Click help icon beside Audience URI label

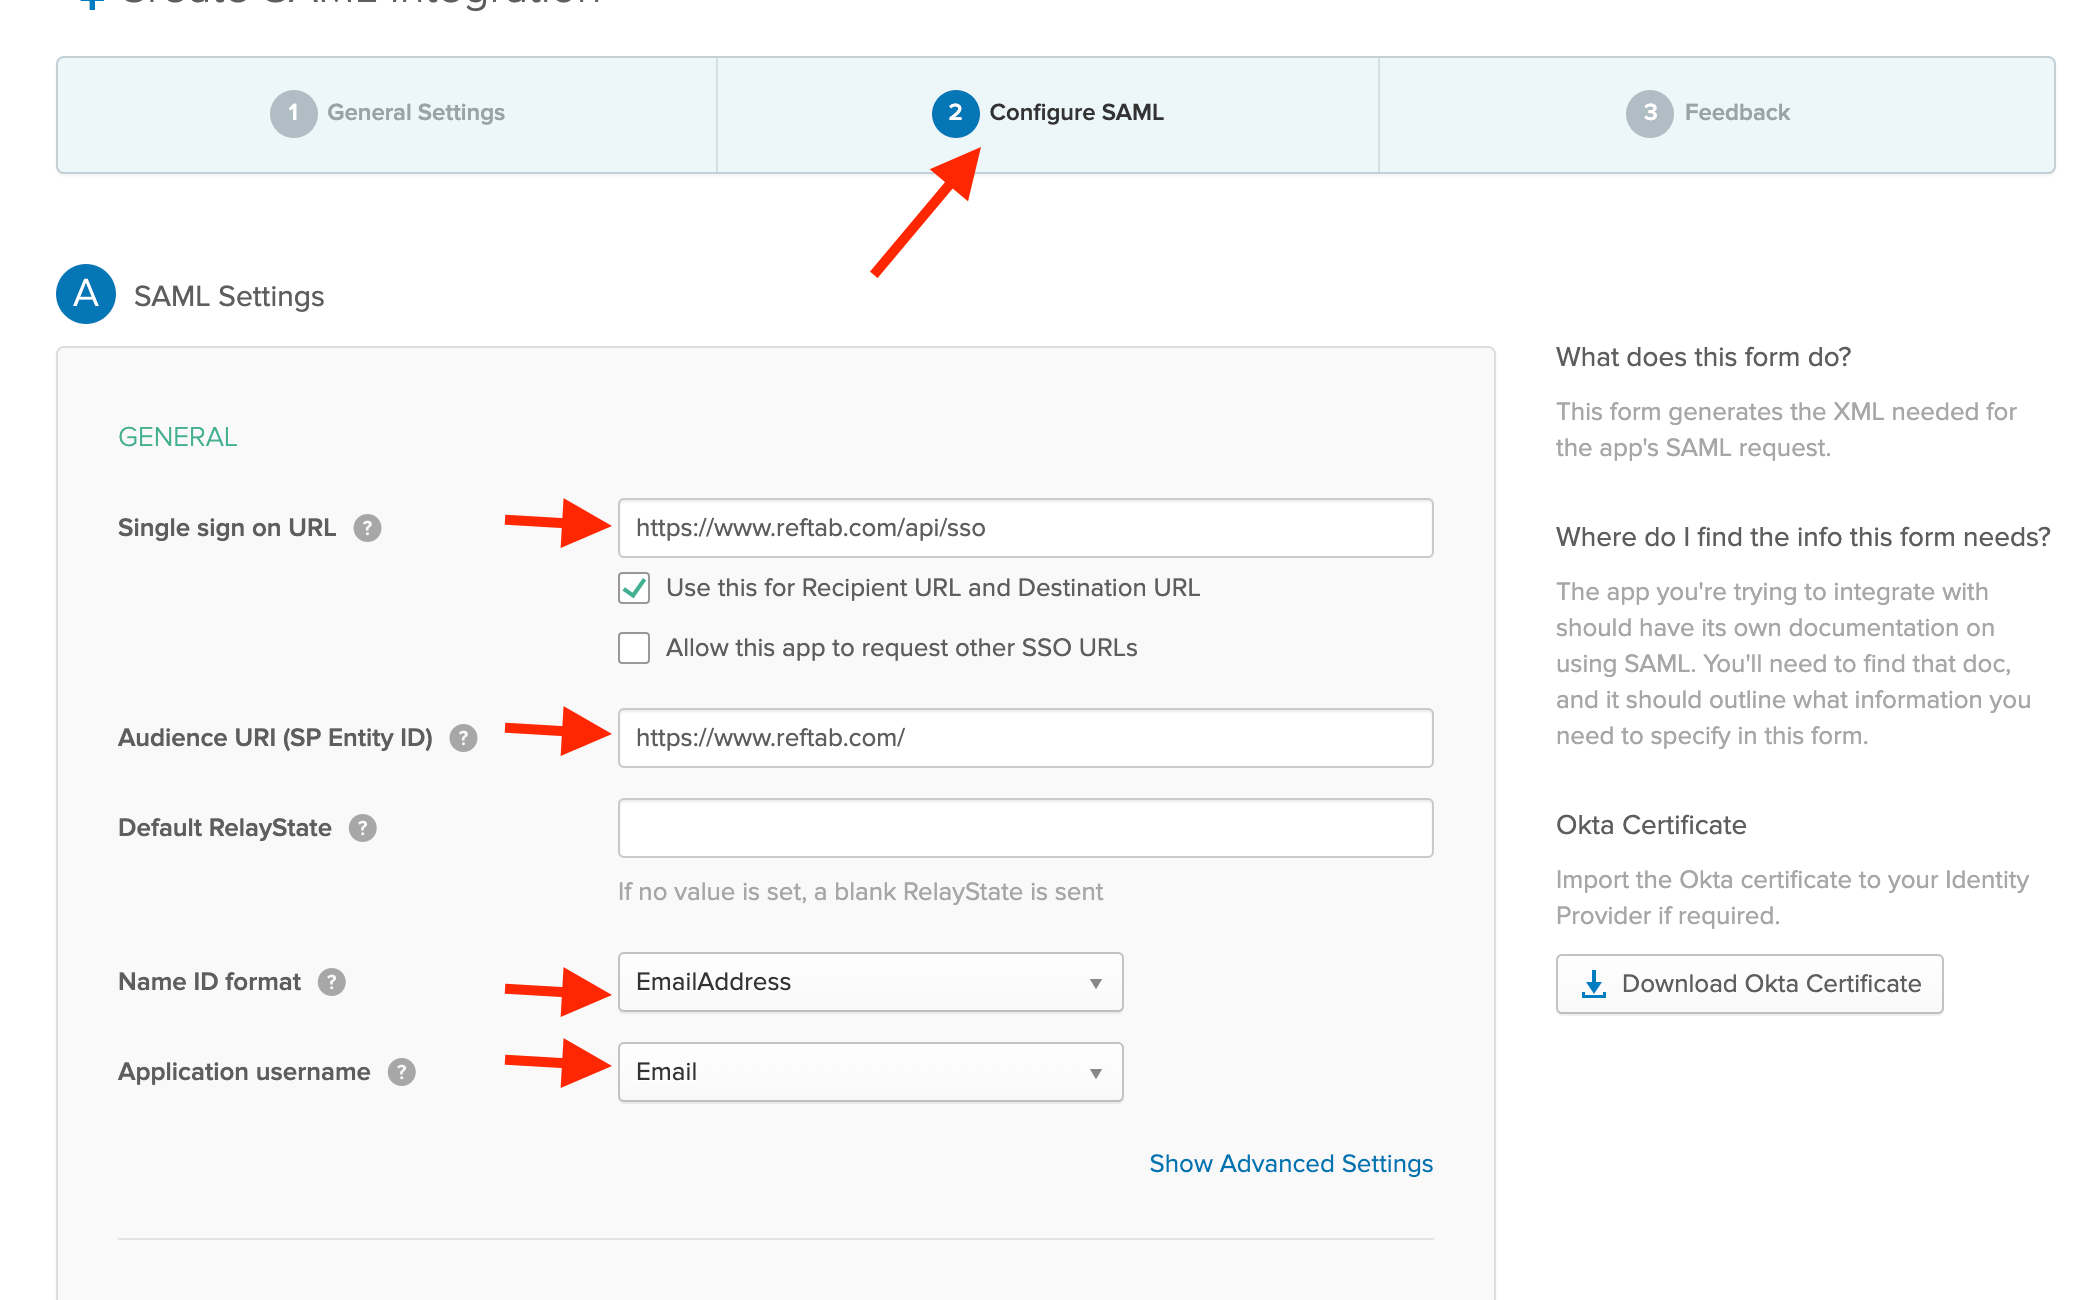(x=463, y=738)
